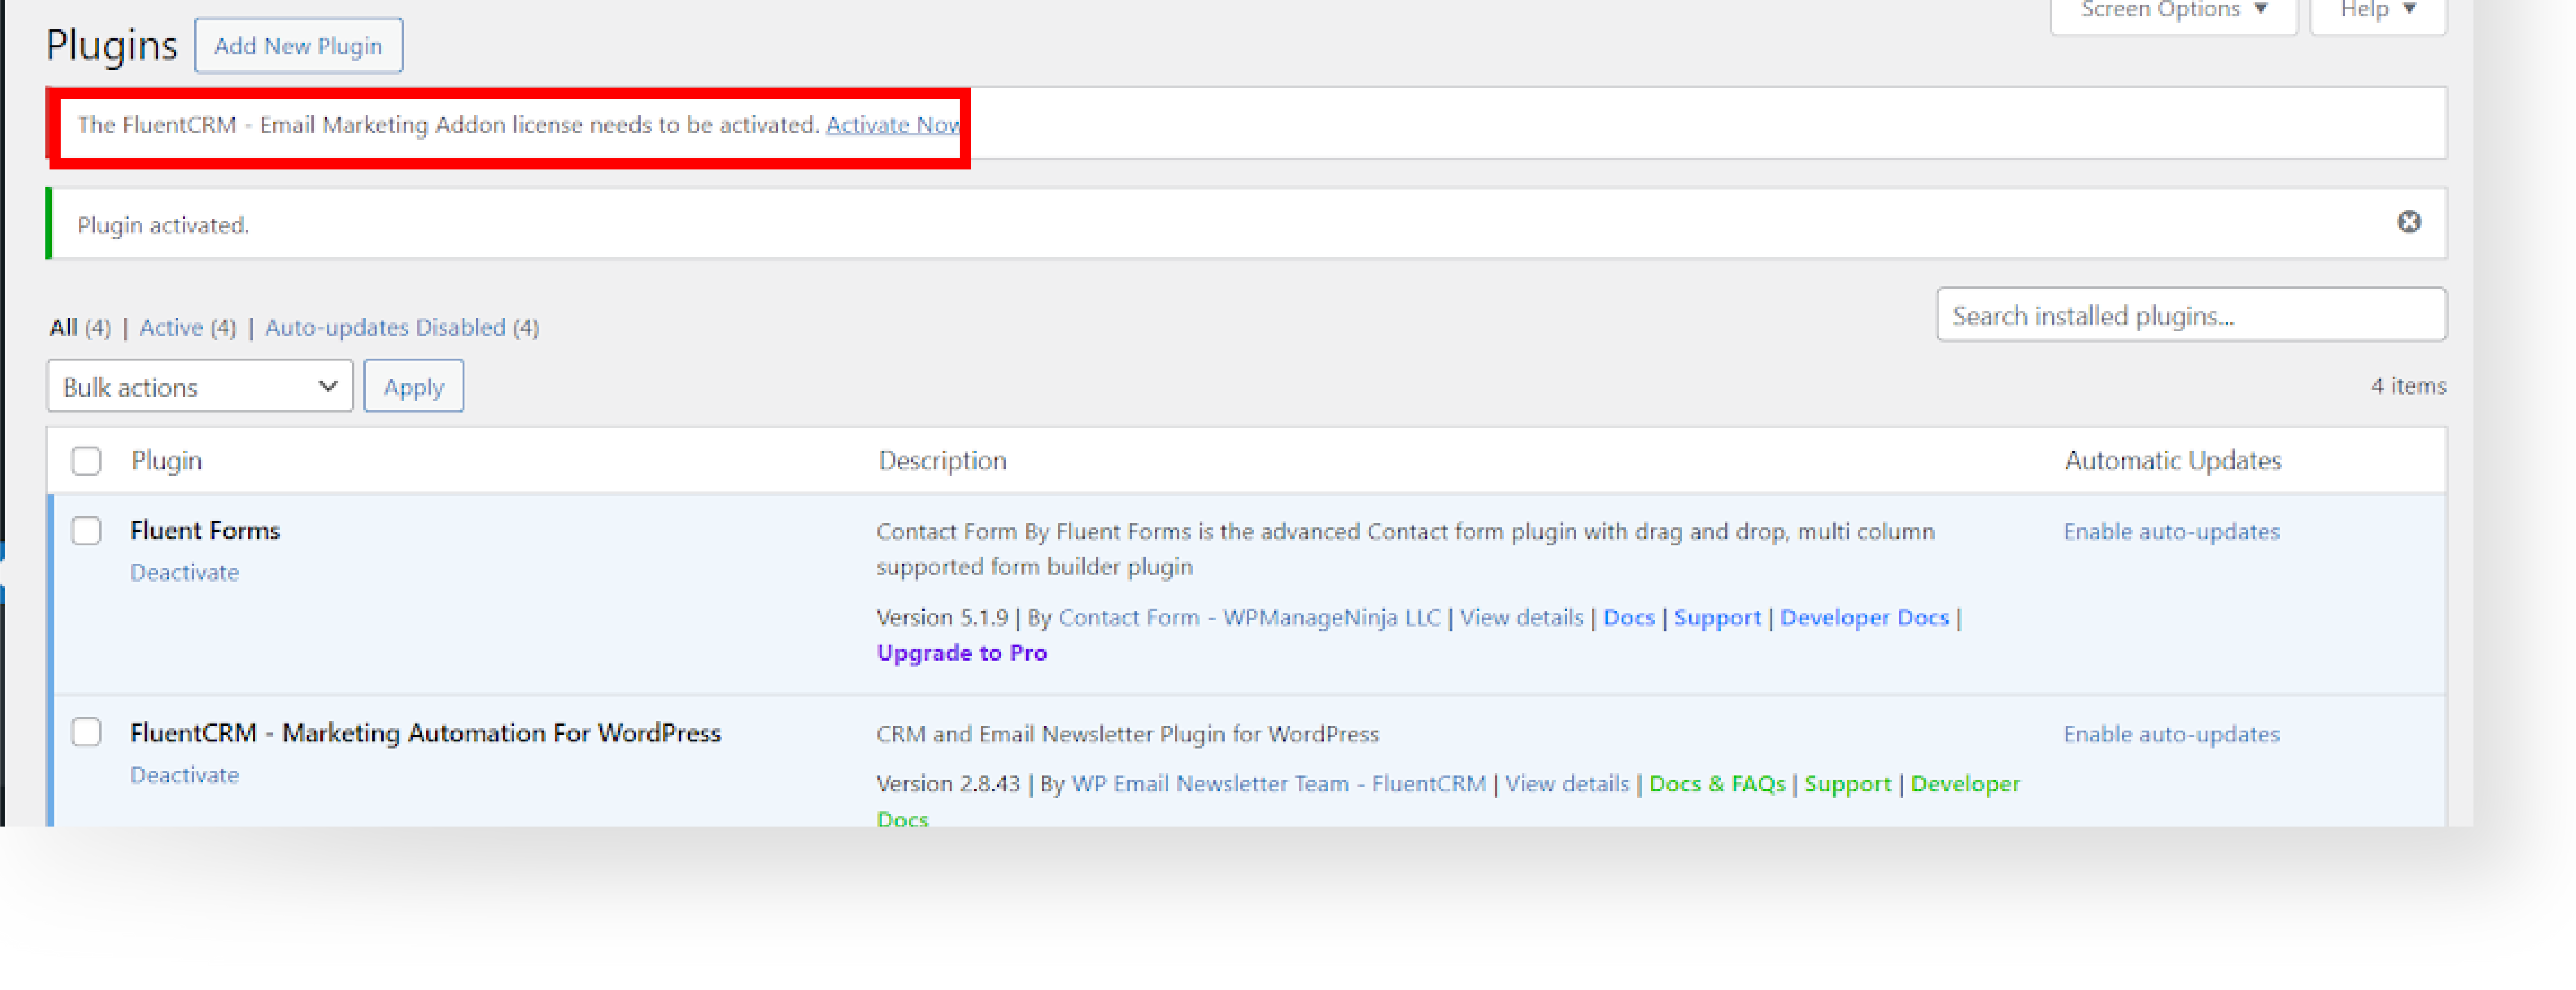Click Activate Now license link
Image resolution: width=2576 pixels, height=990 pixels.
[x=892, y=125]
